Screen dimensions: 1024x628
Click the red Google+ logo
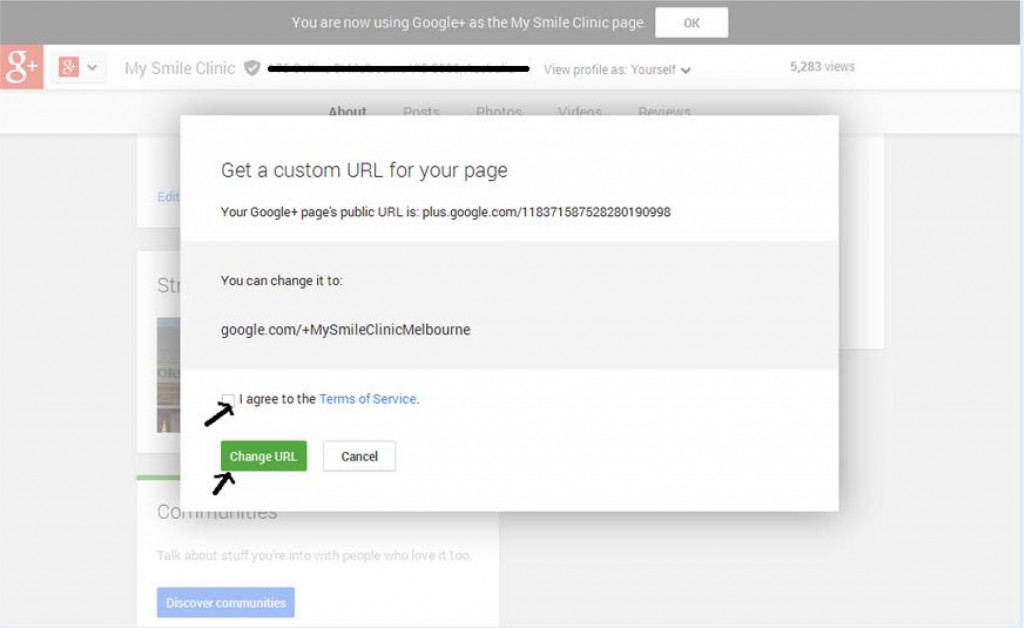click(x=20, y=68)
